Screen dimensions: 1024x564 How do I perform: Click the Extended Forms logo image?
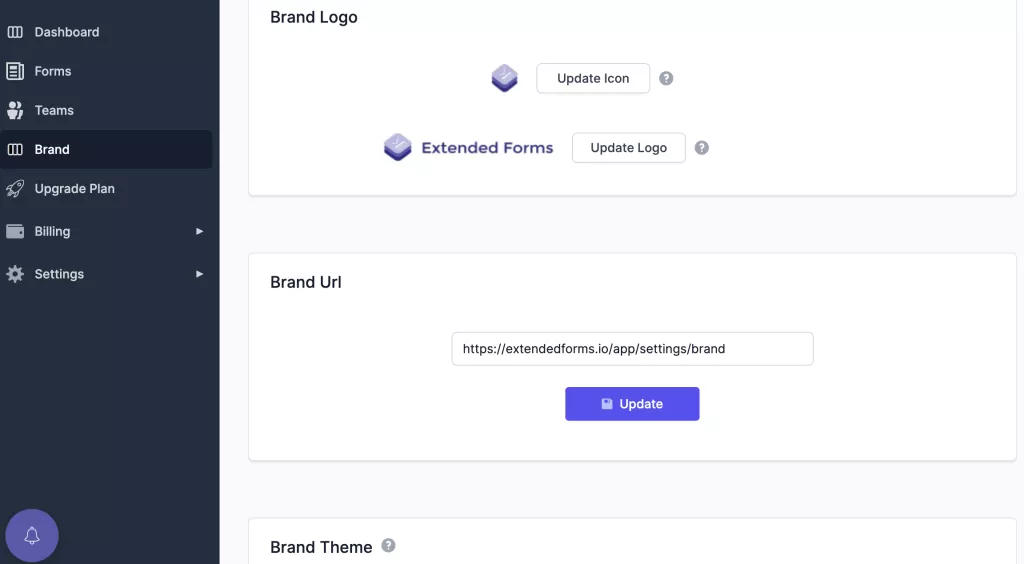(x=468, y=148)
